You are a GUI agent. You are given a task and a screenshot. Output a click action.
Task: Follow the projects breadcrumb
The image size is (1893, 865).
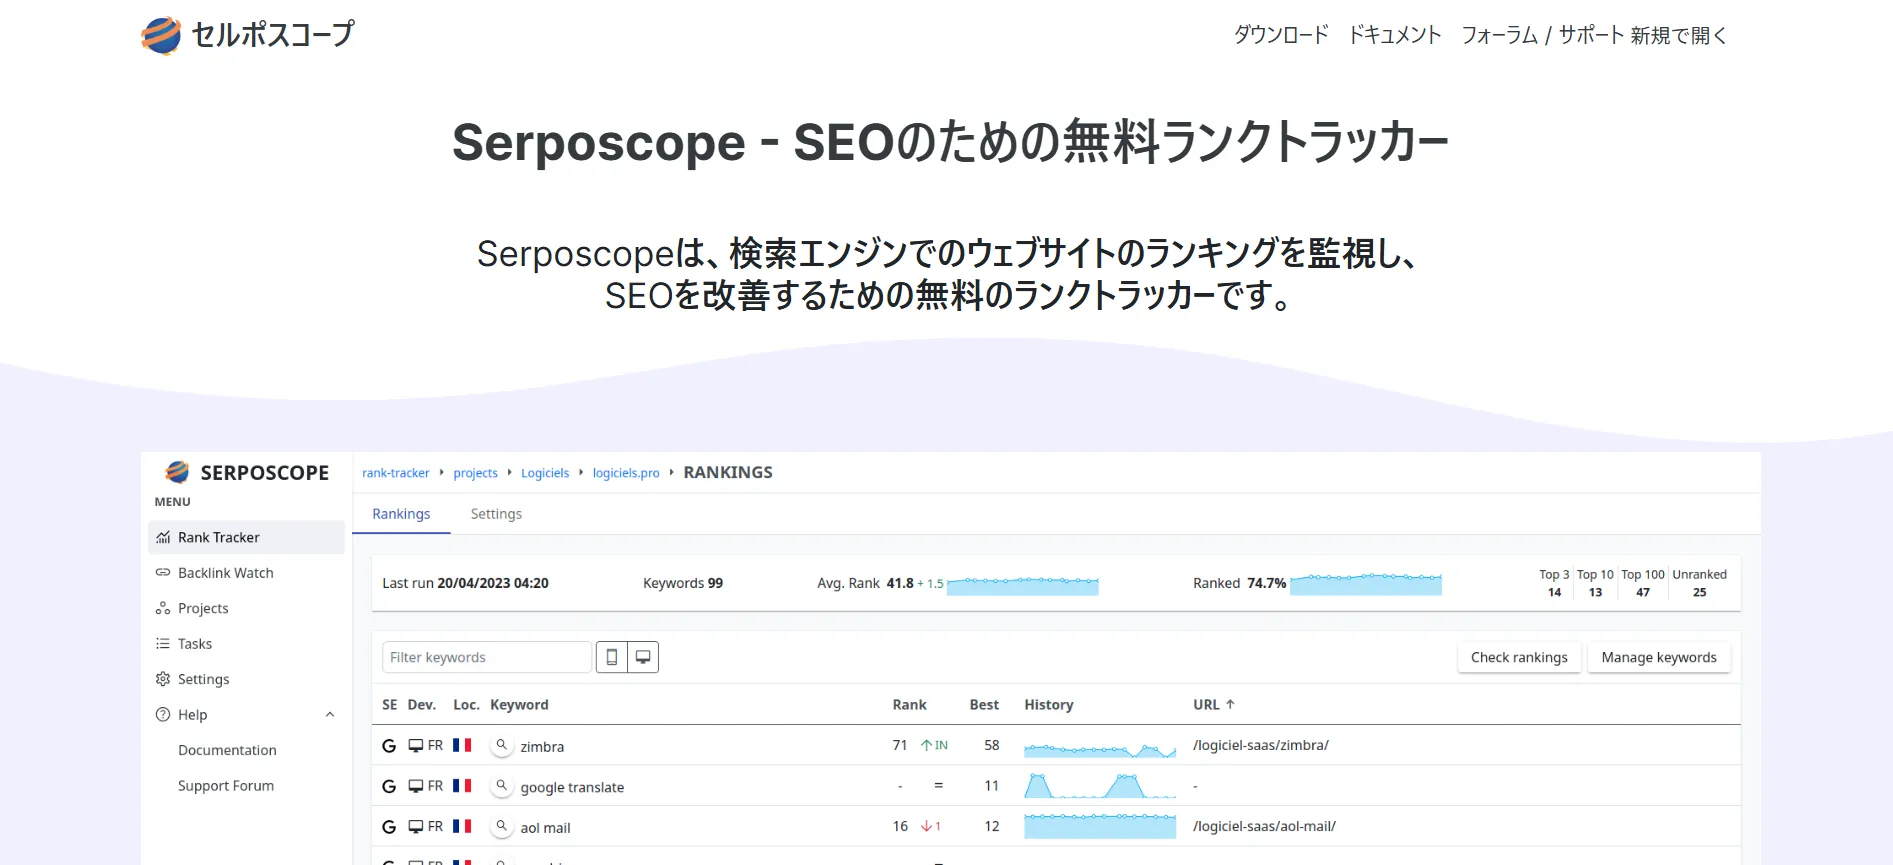point(475,473)
